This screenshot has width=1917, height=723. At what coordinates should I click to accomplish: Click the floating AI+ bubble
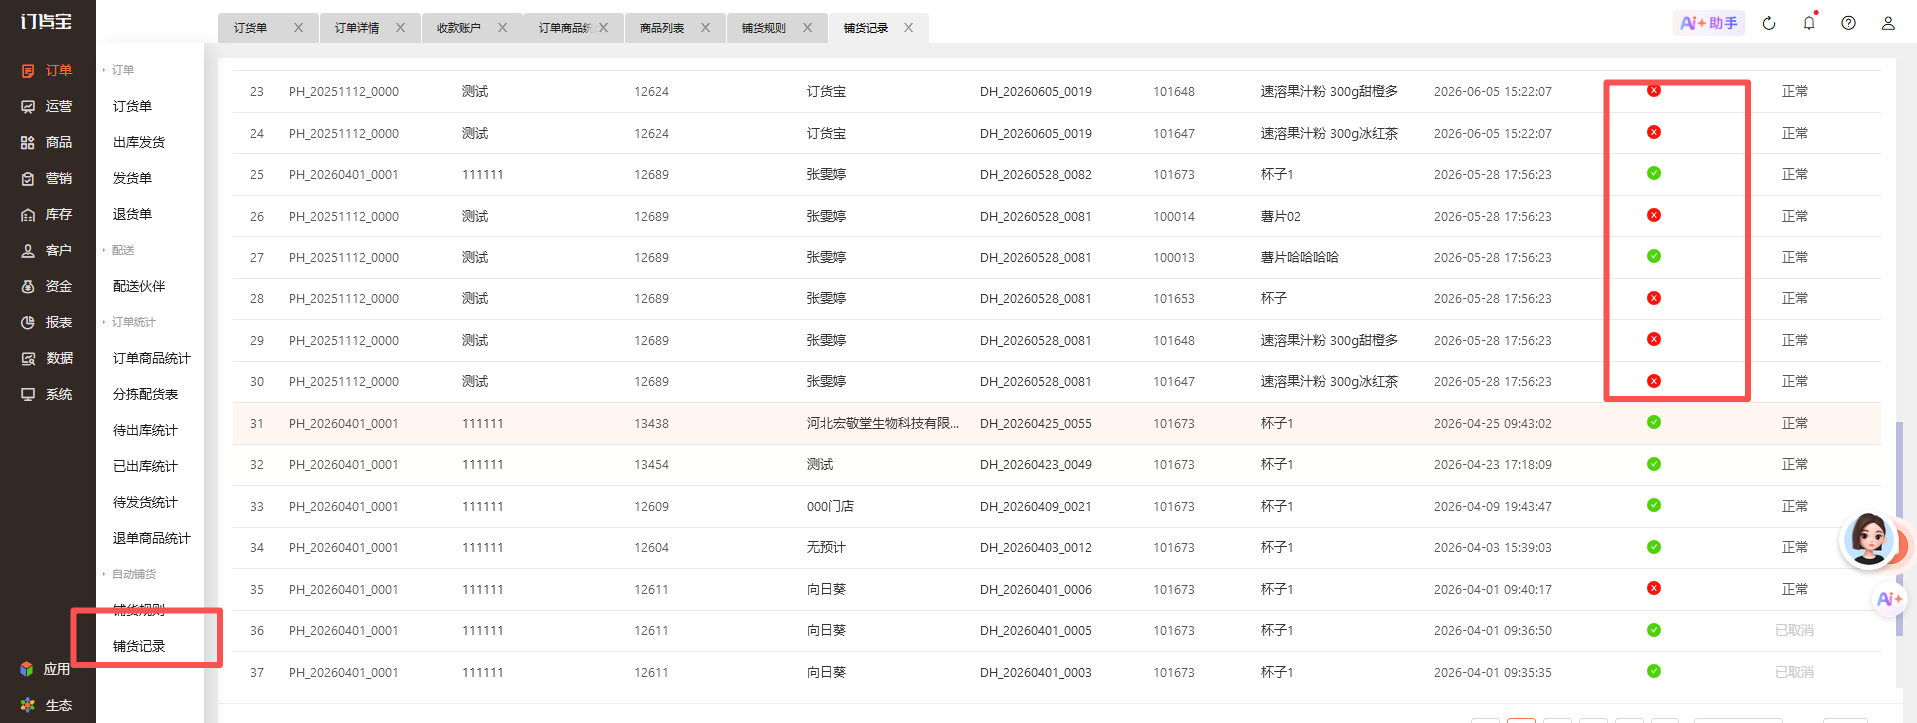[1889, 599]
